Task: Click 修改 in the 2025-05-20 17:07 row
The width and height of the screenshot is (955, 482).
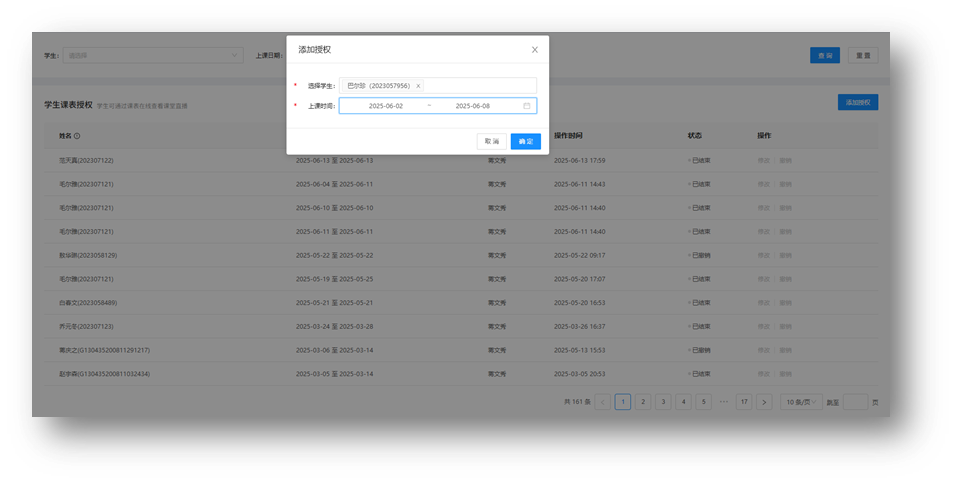Action: point(763,280)
